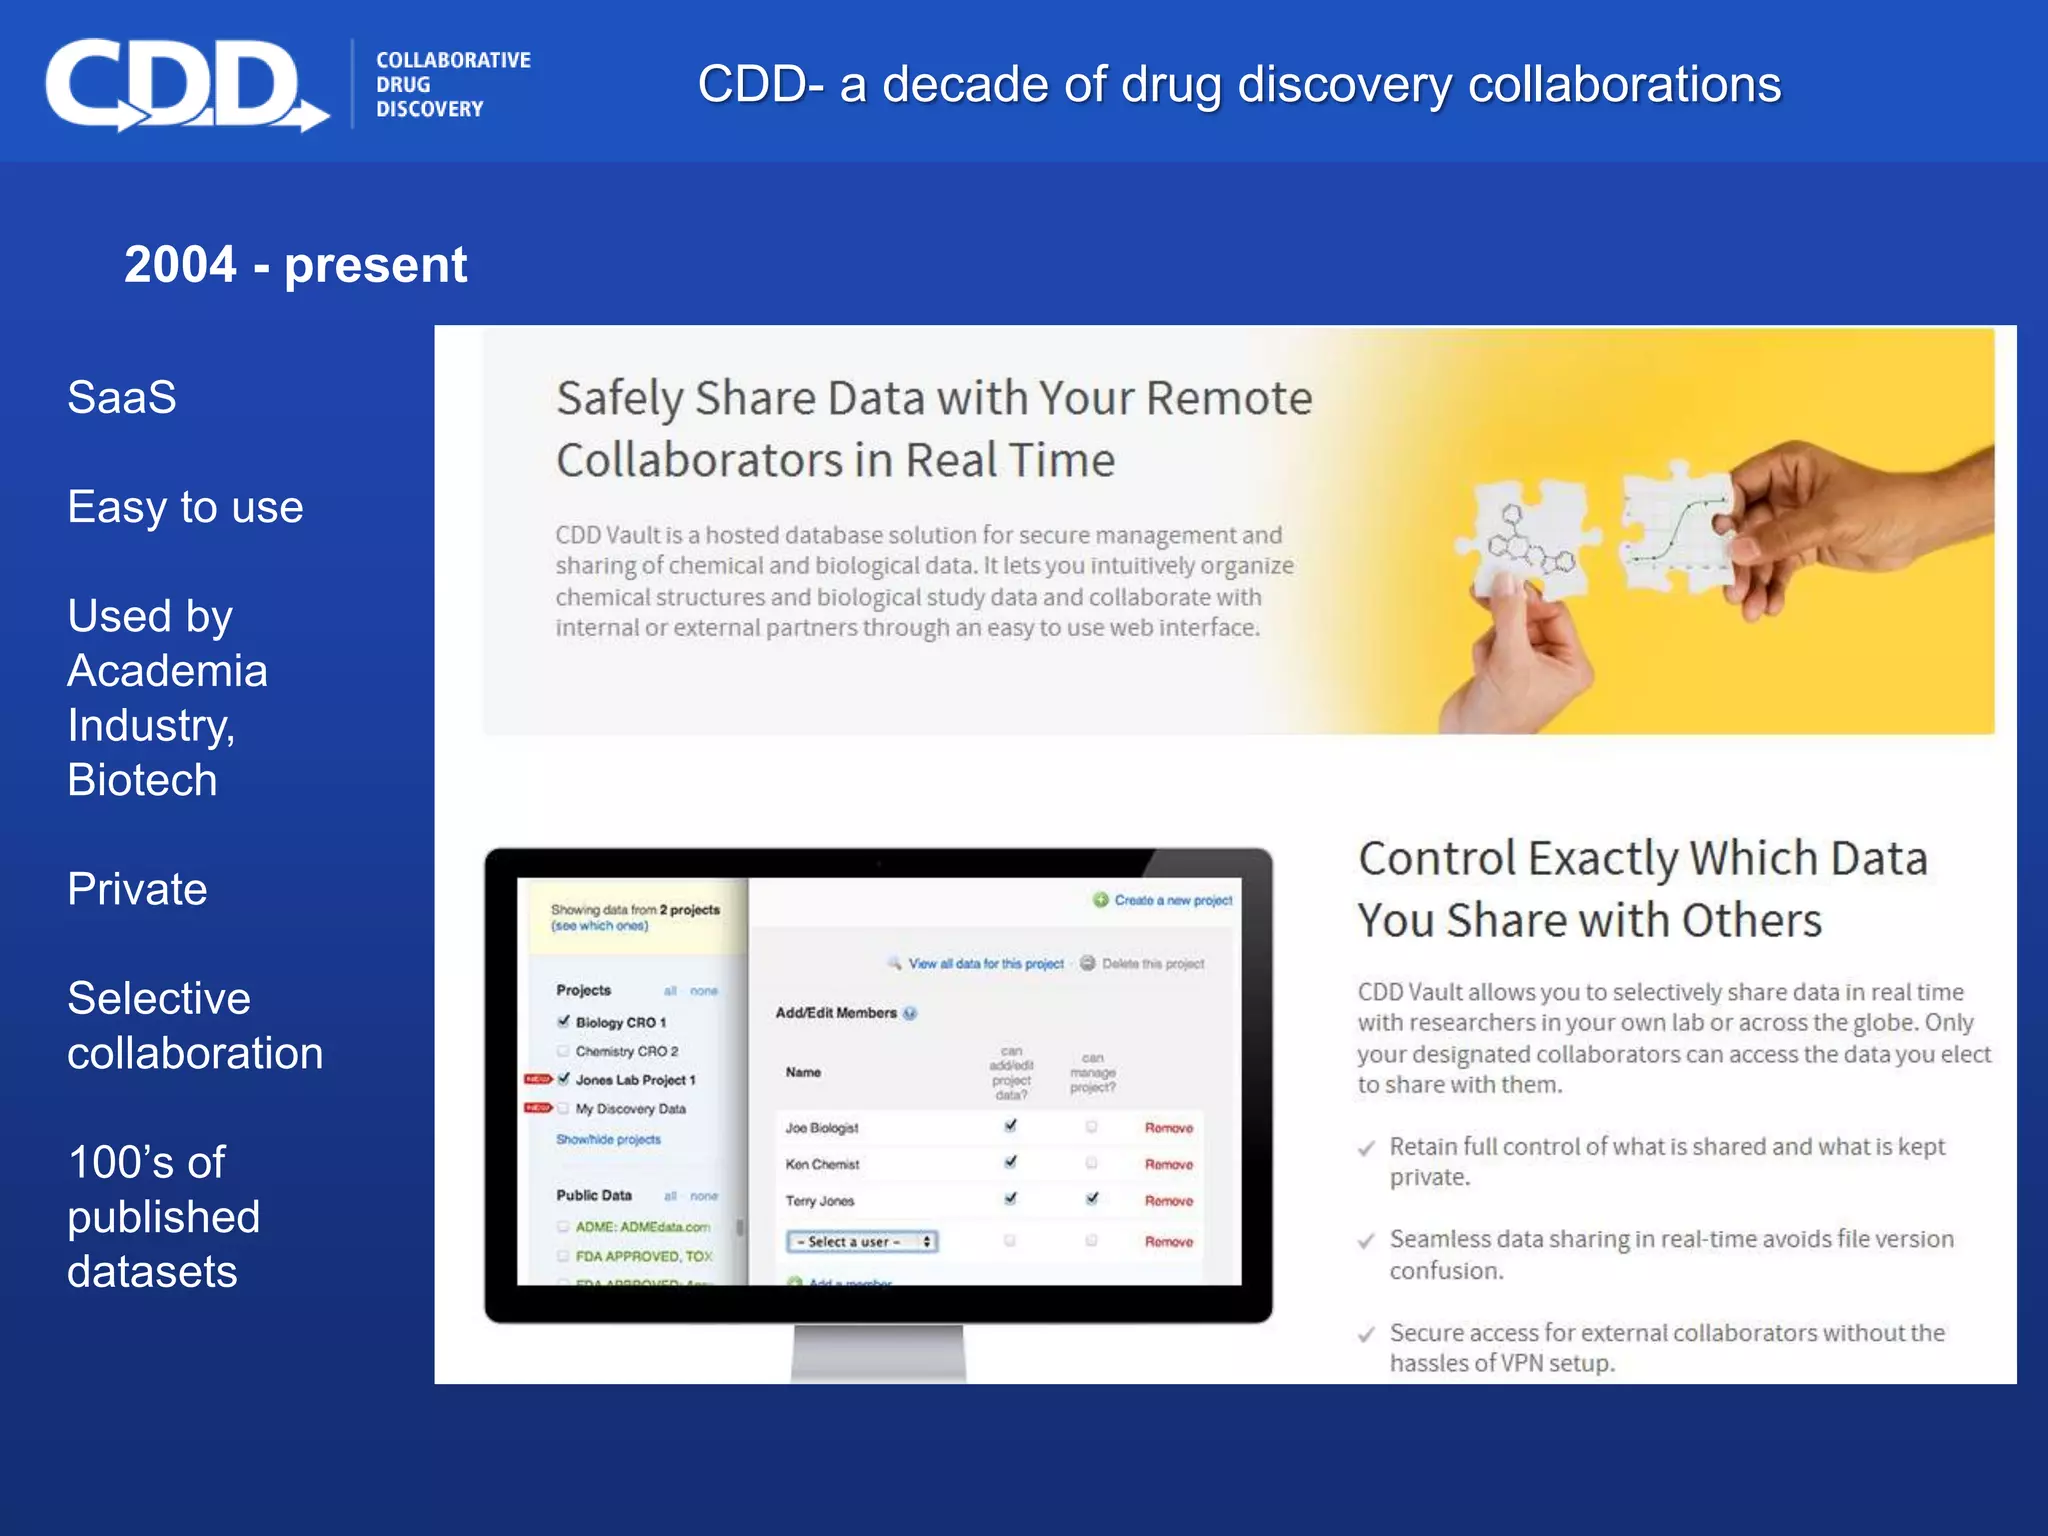The width and height of the screenshot is (2048, 1536).
Task: Toggle the Biology CRO 1 project checkbox
Action: pos(563,1022)
